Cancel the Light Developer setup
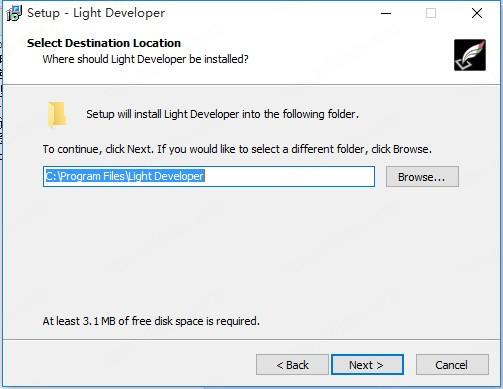 tap(452, 365)
